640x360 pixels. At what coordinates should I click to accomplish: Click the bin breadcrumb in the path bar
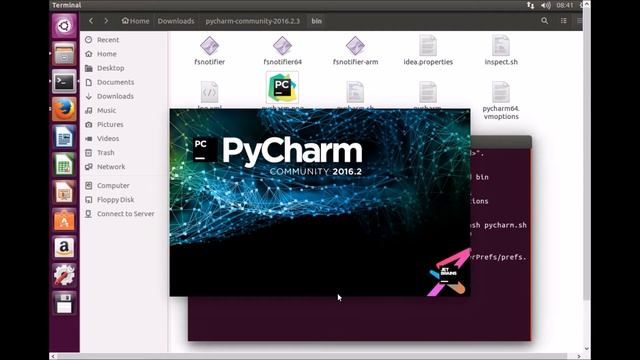(x=317, y=21)
